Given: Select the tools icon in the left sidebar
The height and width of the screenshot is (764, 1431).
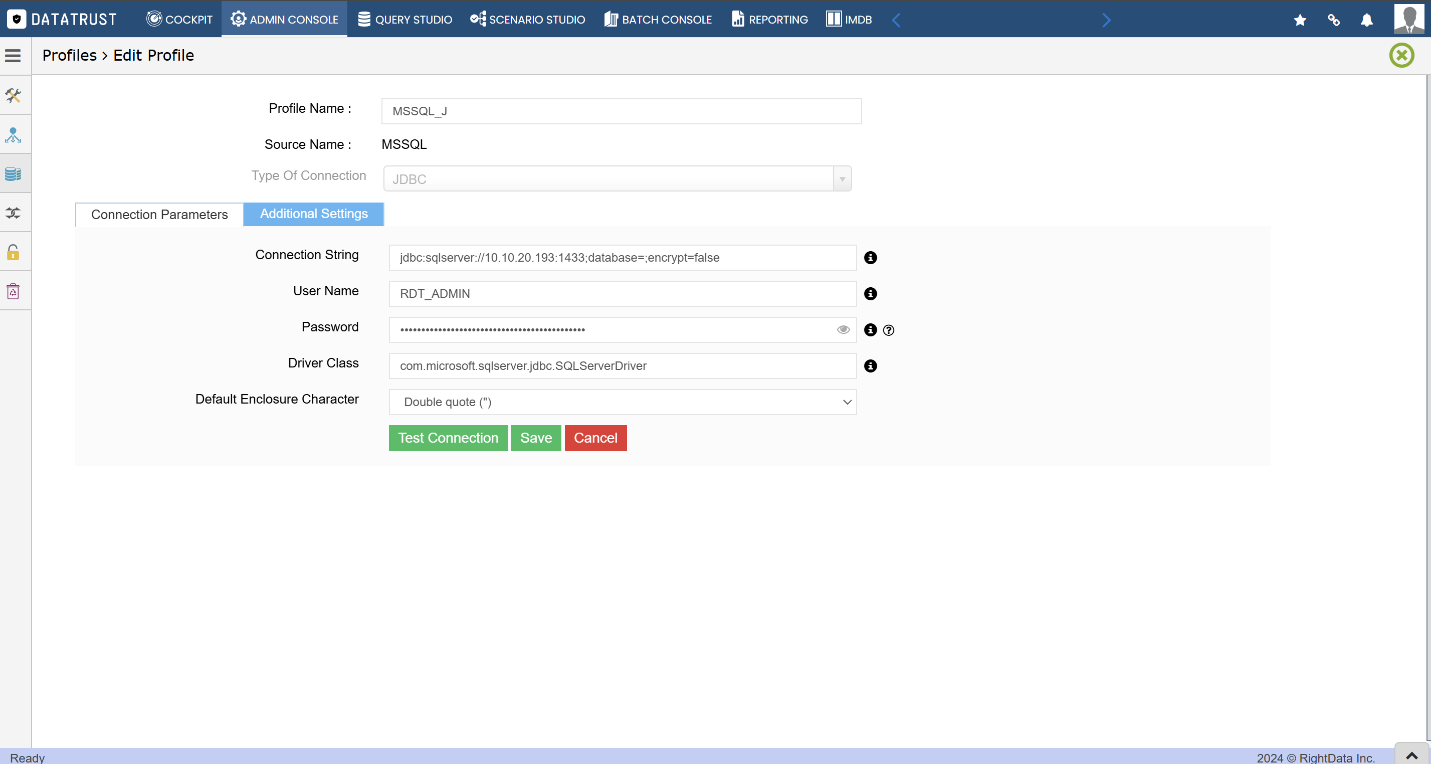Looking at the screenshot, I should point(13,95).
